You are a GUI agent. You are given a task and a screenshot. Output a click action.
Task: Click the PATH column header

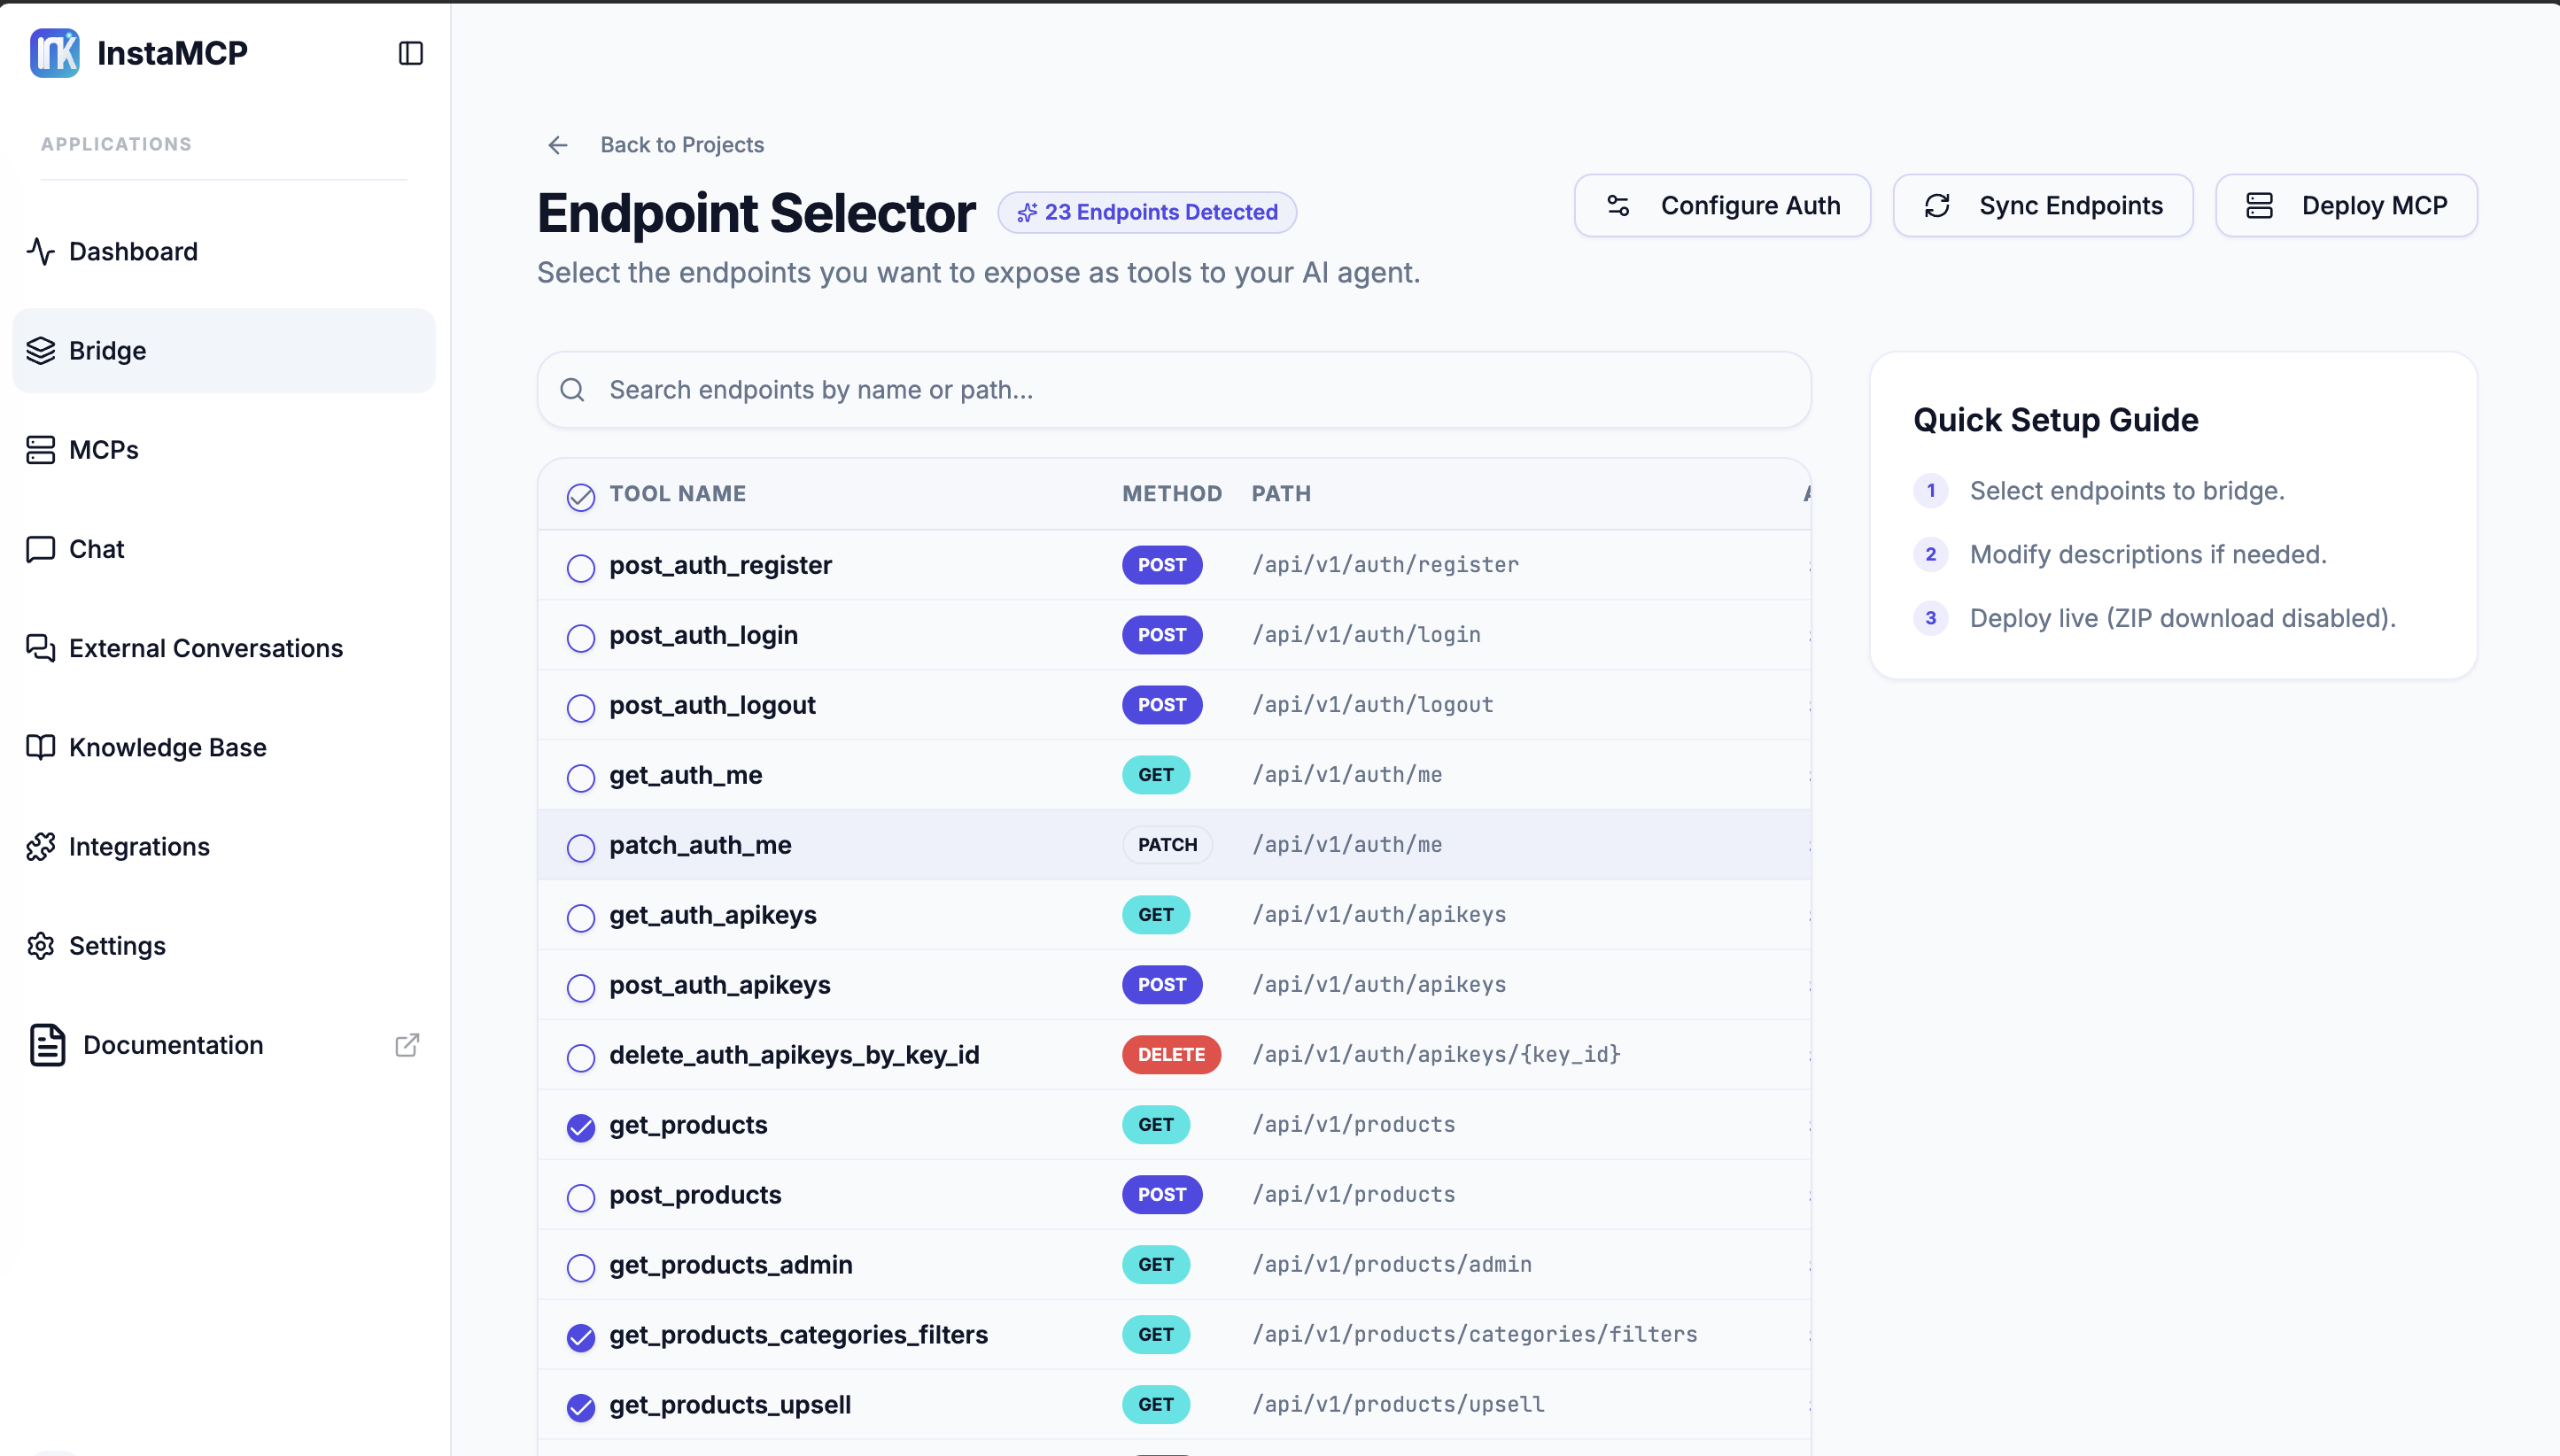[1281, 494]
